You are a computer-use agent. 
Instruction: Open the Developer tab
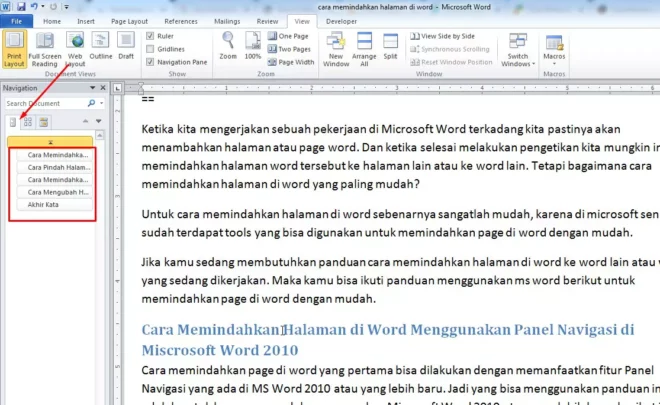pyautogui.click(x=341, y=21)
